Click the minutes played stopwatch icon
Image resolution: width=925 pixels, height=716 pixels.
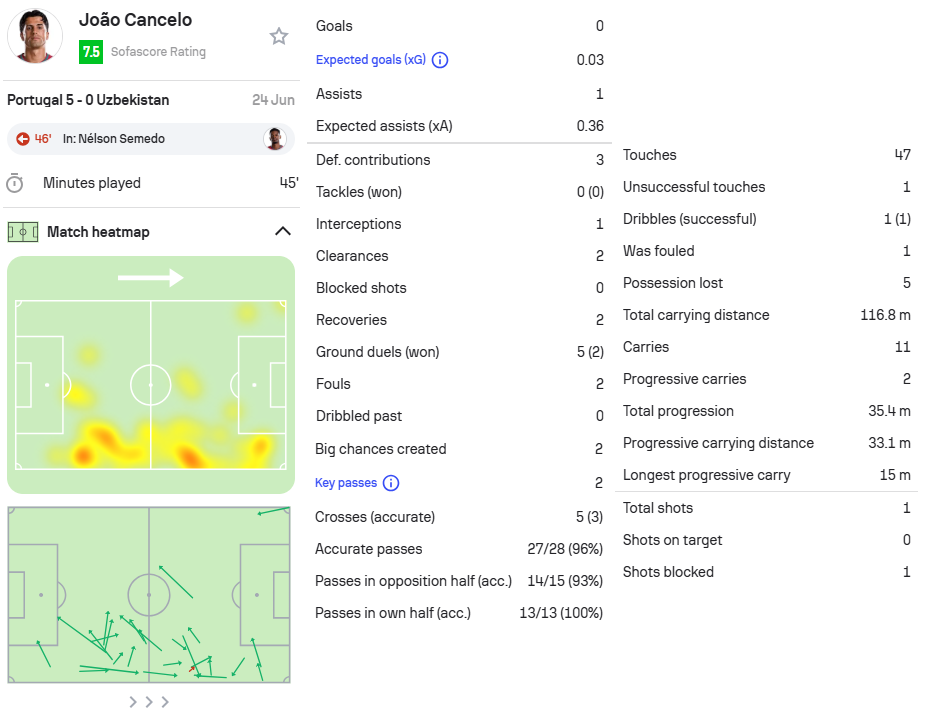(x=15, y=183)
